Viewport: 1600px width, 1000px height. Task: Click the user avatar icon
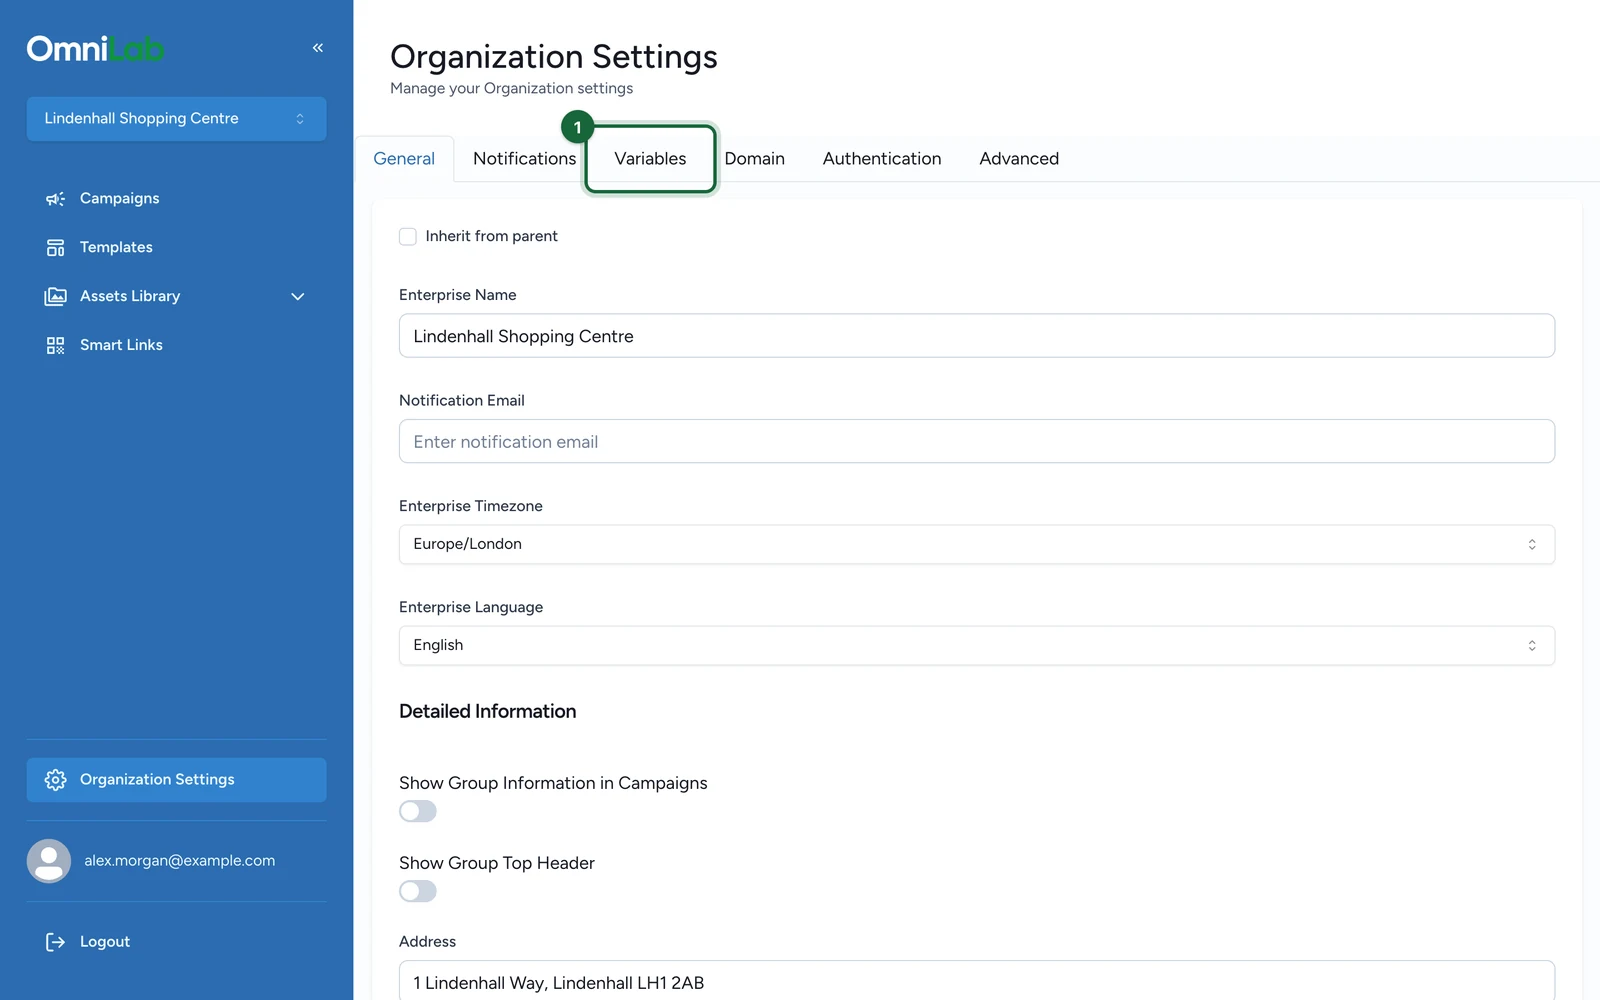tap(49, 861)
